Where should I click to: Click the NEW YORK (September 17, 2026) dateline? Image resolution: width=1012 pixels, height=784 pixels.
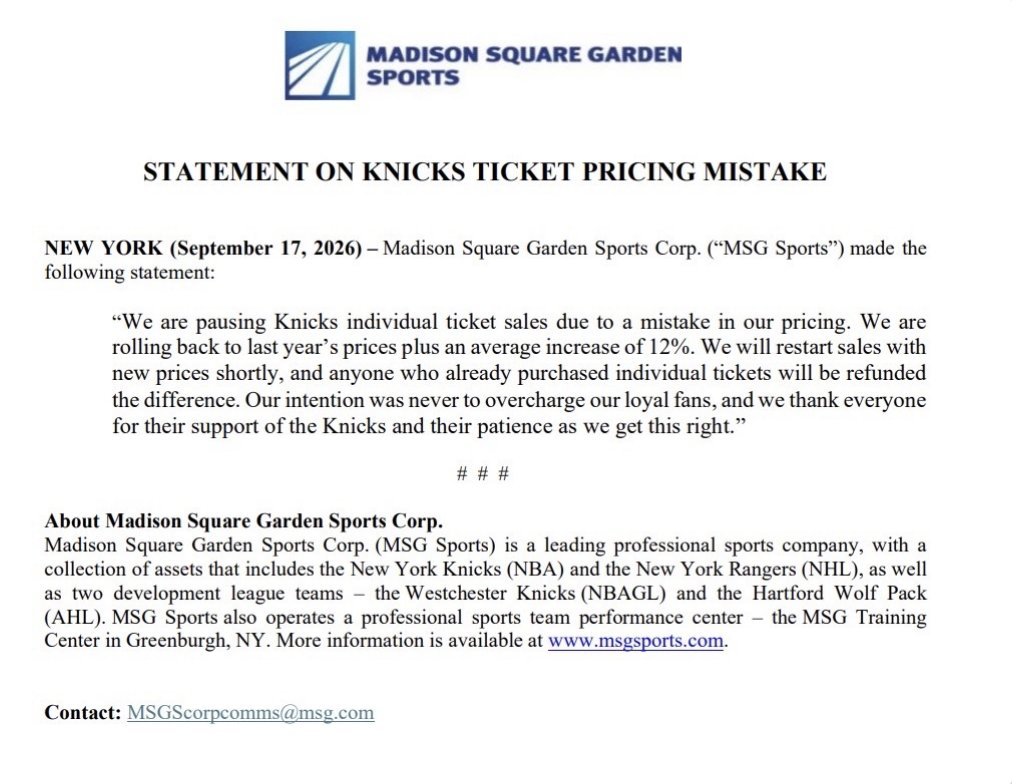point(203,248)
